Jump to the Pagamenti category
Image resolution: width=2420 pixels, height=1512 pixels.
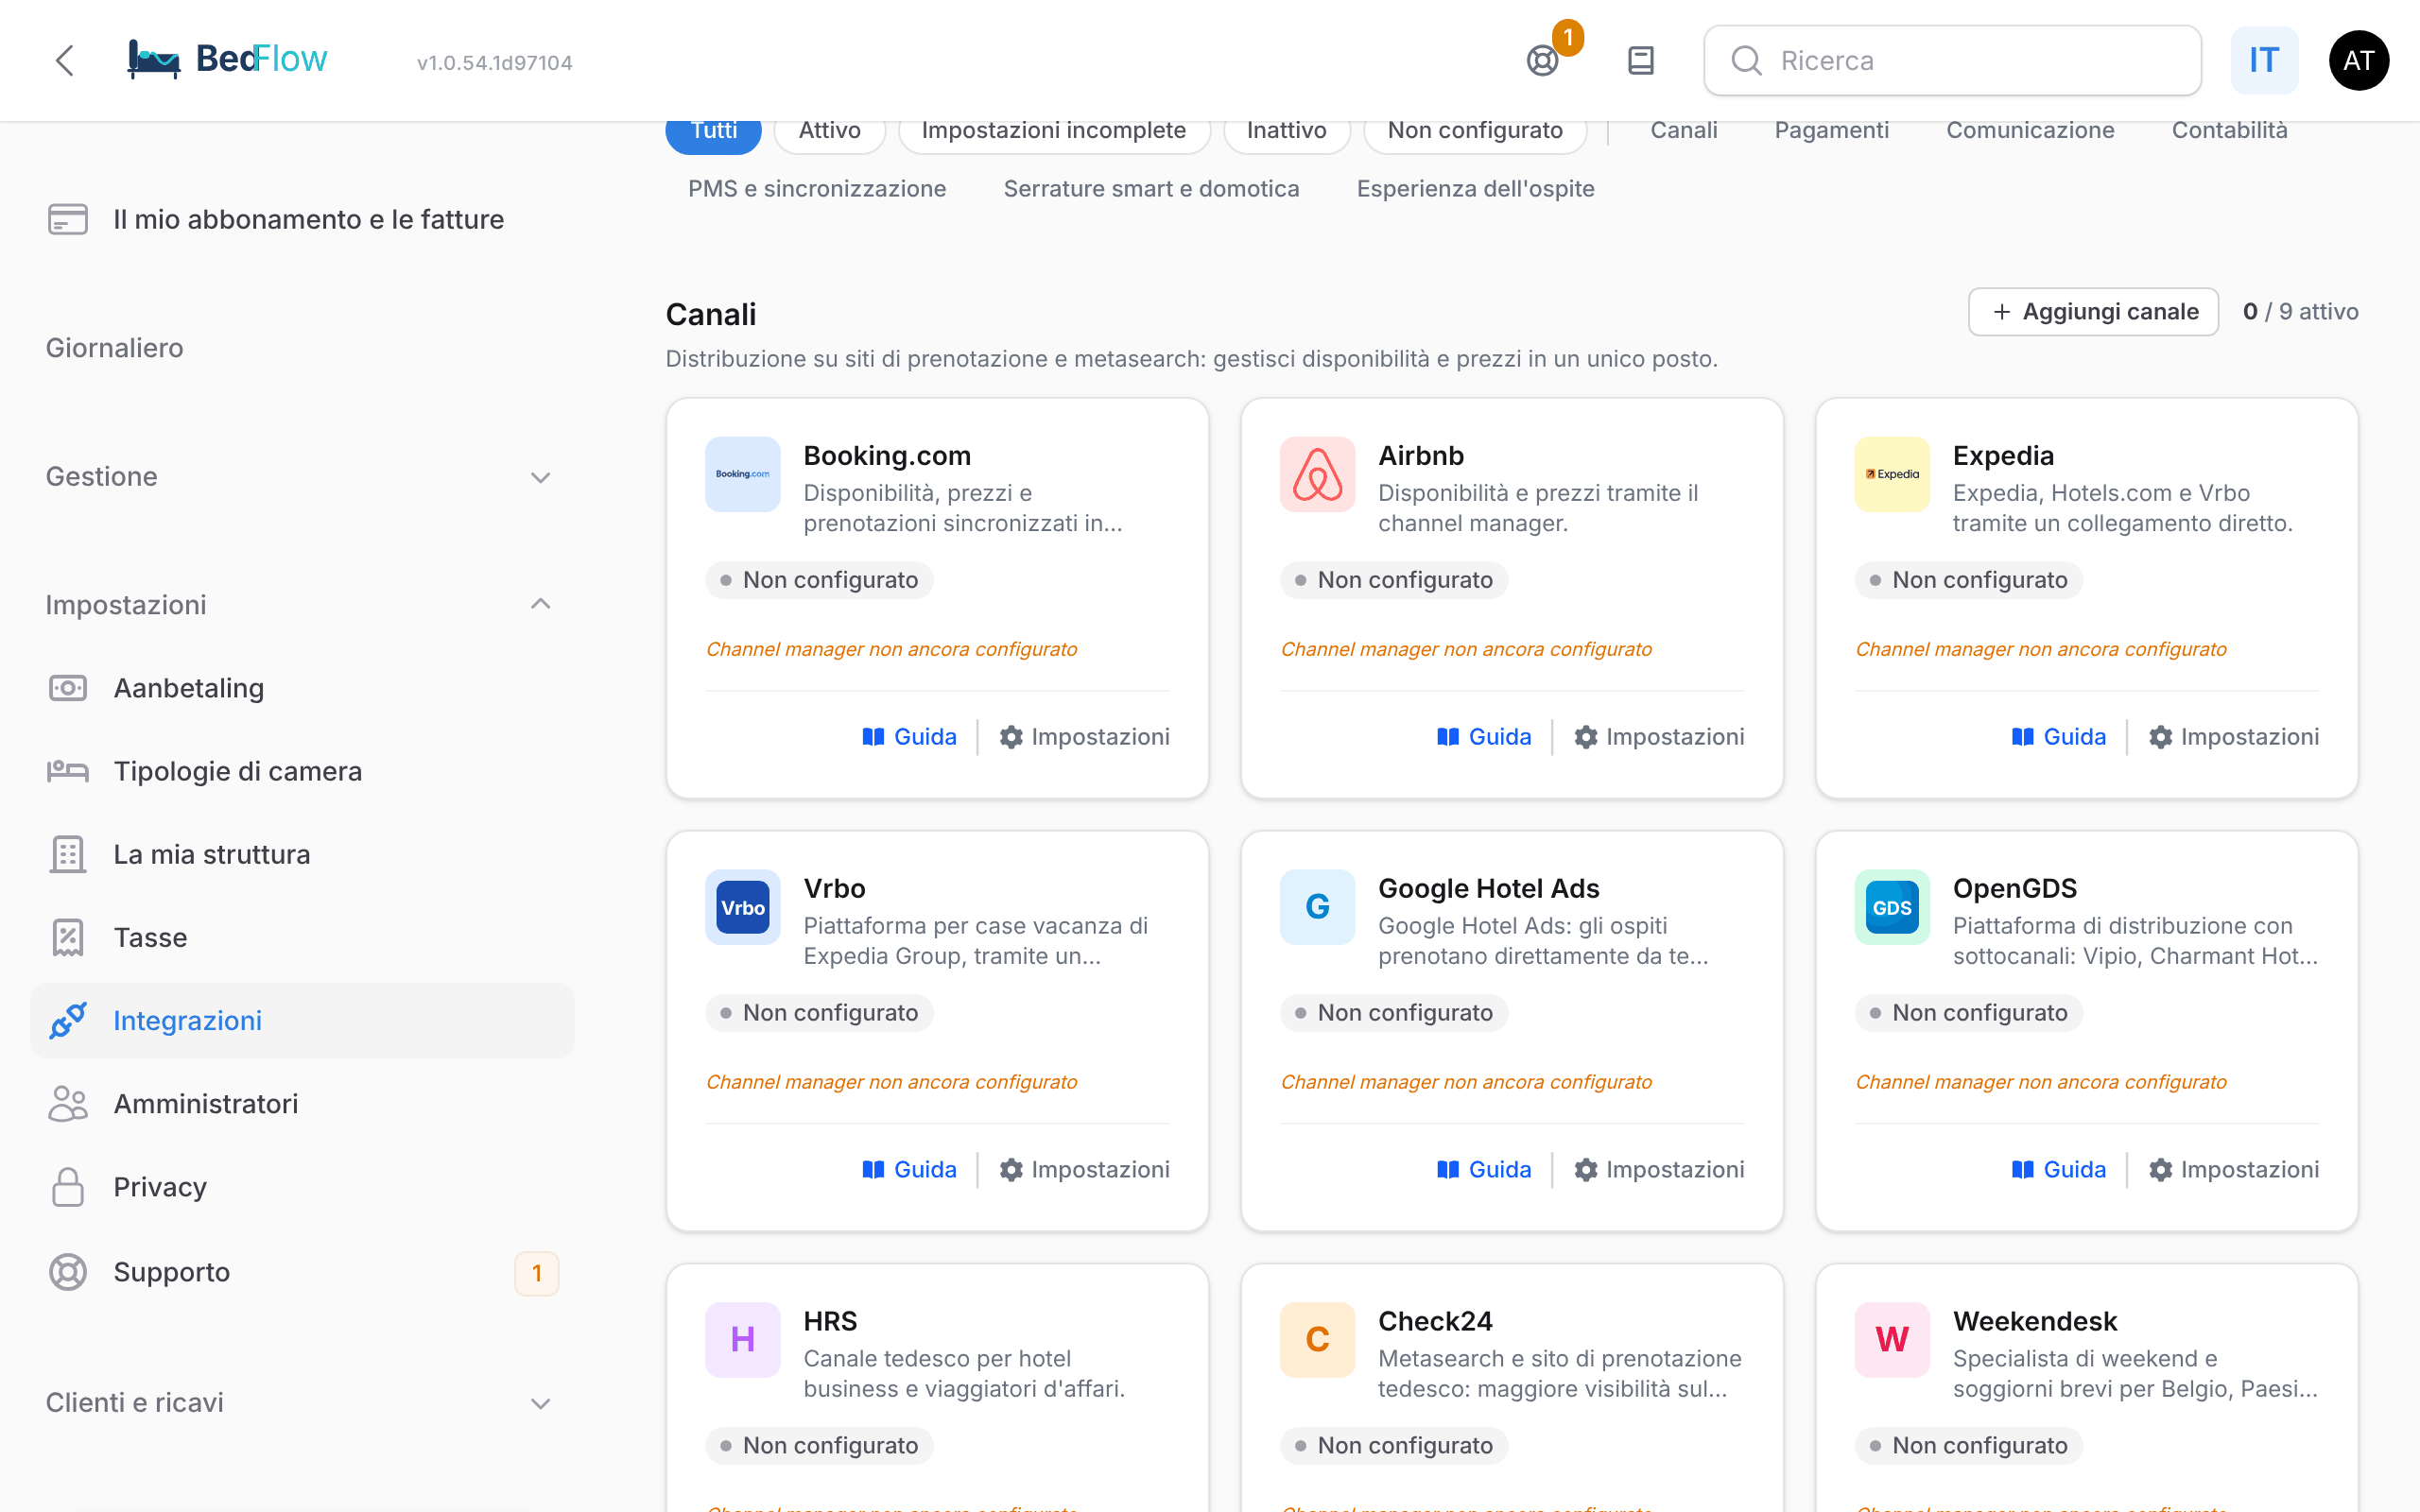tap(1832, 131)
